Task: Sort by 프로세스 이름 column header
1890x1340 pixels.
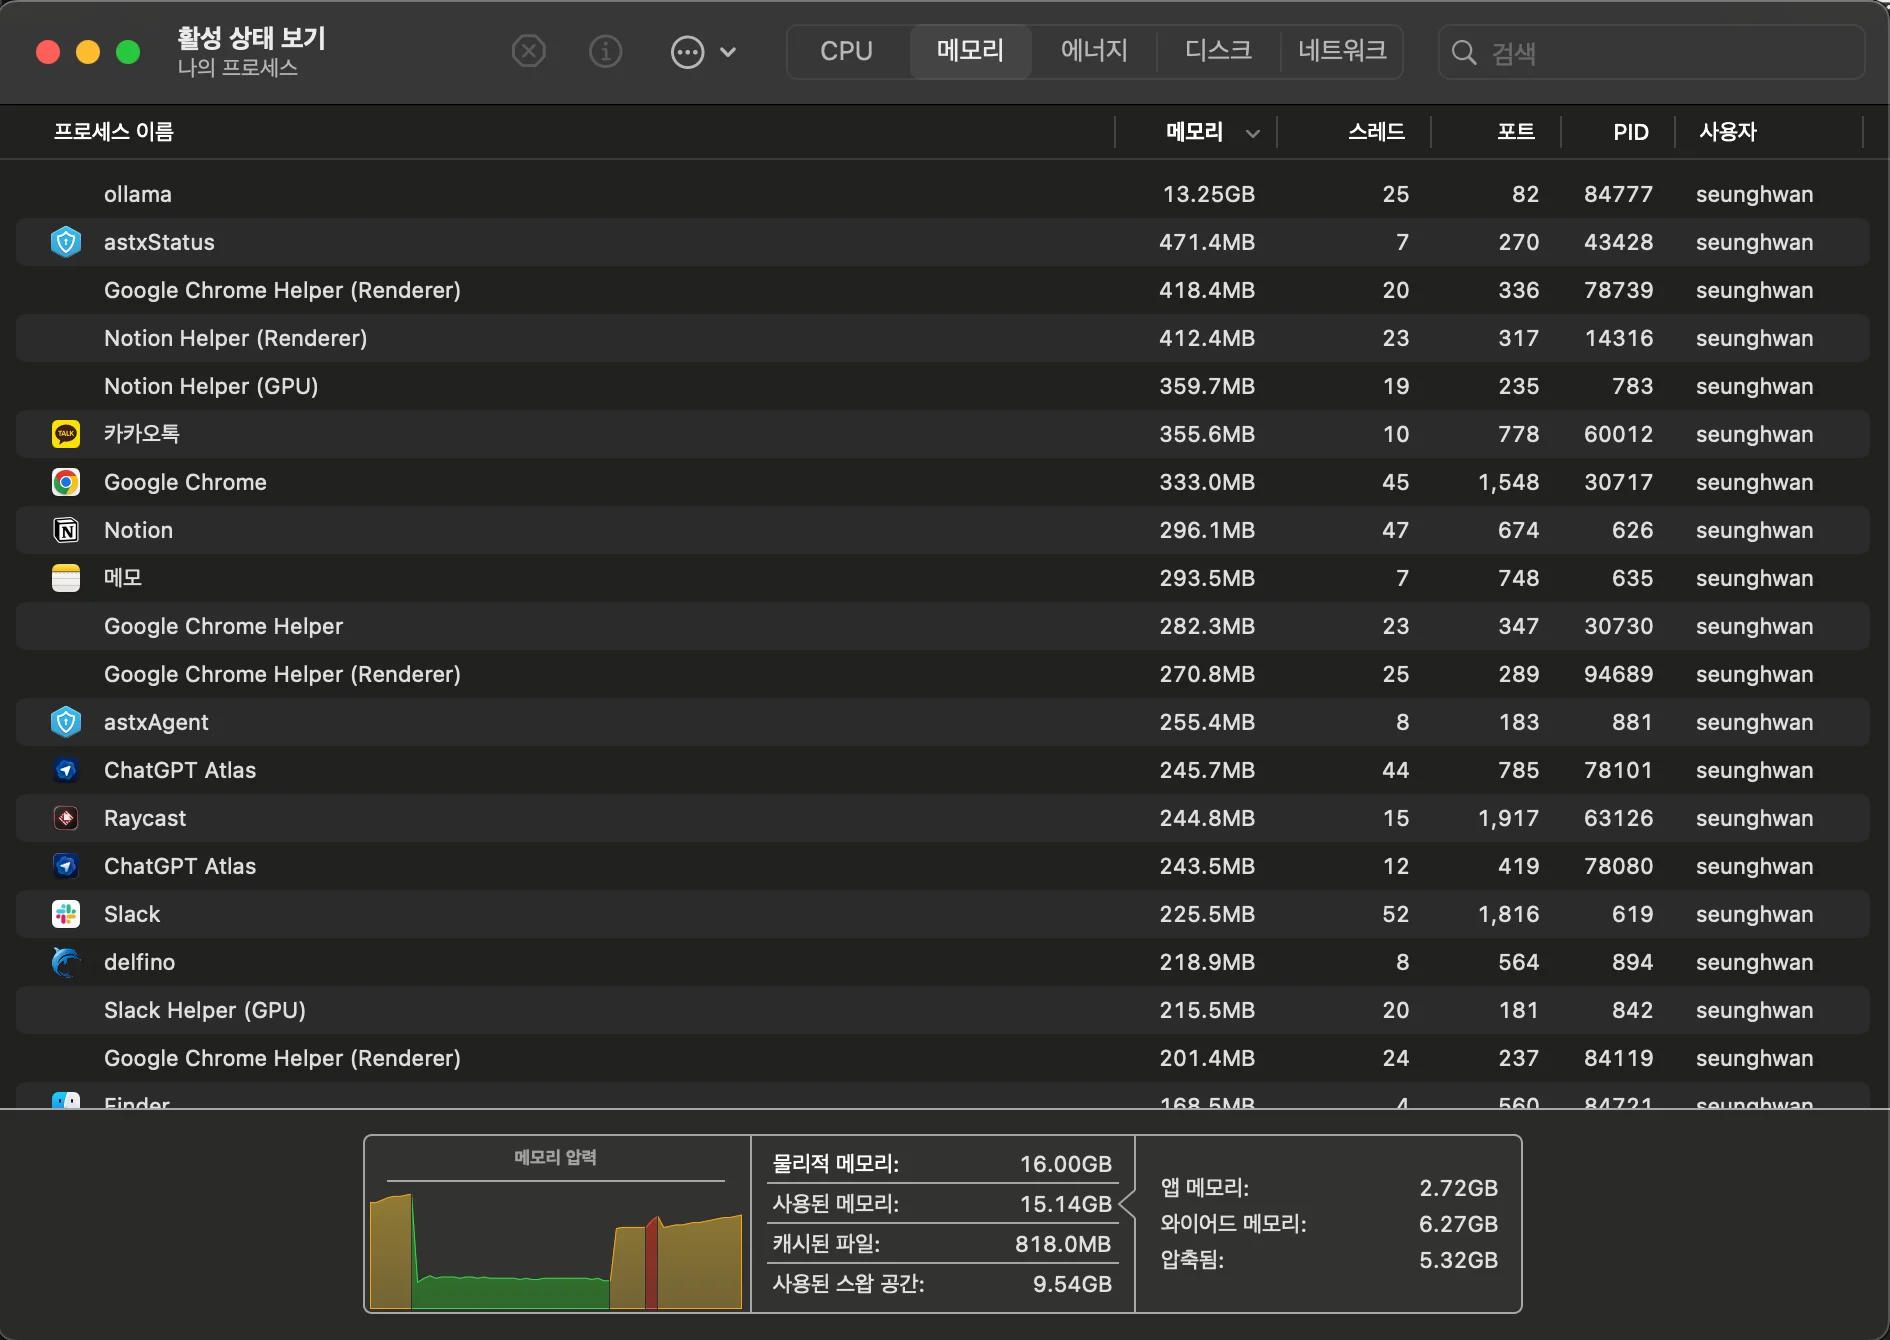Action: pyautogui.click(x=114, y=132)
